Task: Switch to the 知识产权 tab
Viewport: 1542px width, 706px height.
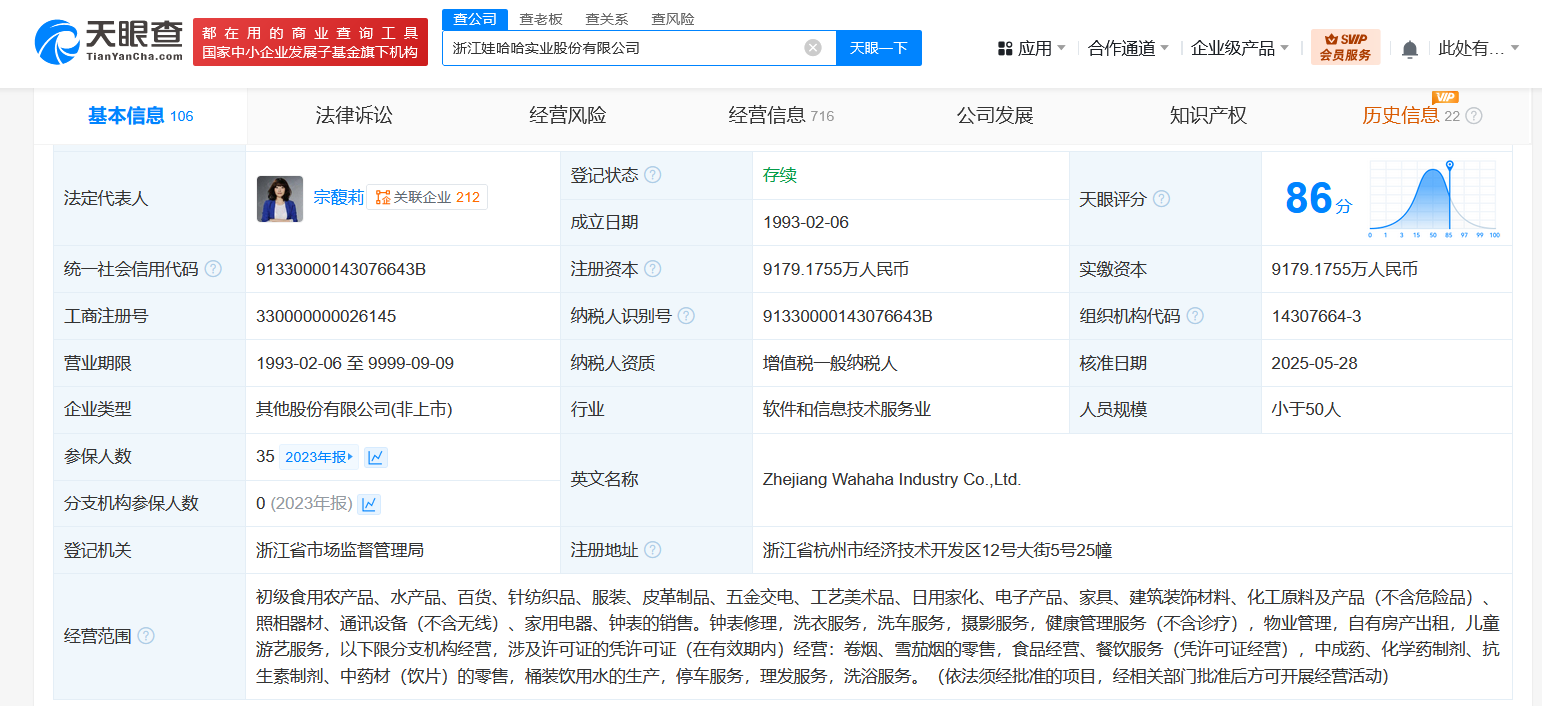Action: pos(1208,116)
